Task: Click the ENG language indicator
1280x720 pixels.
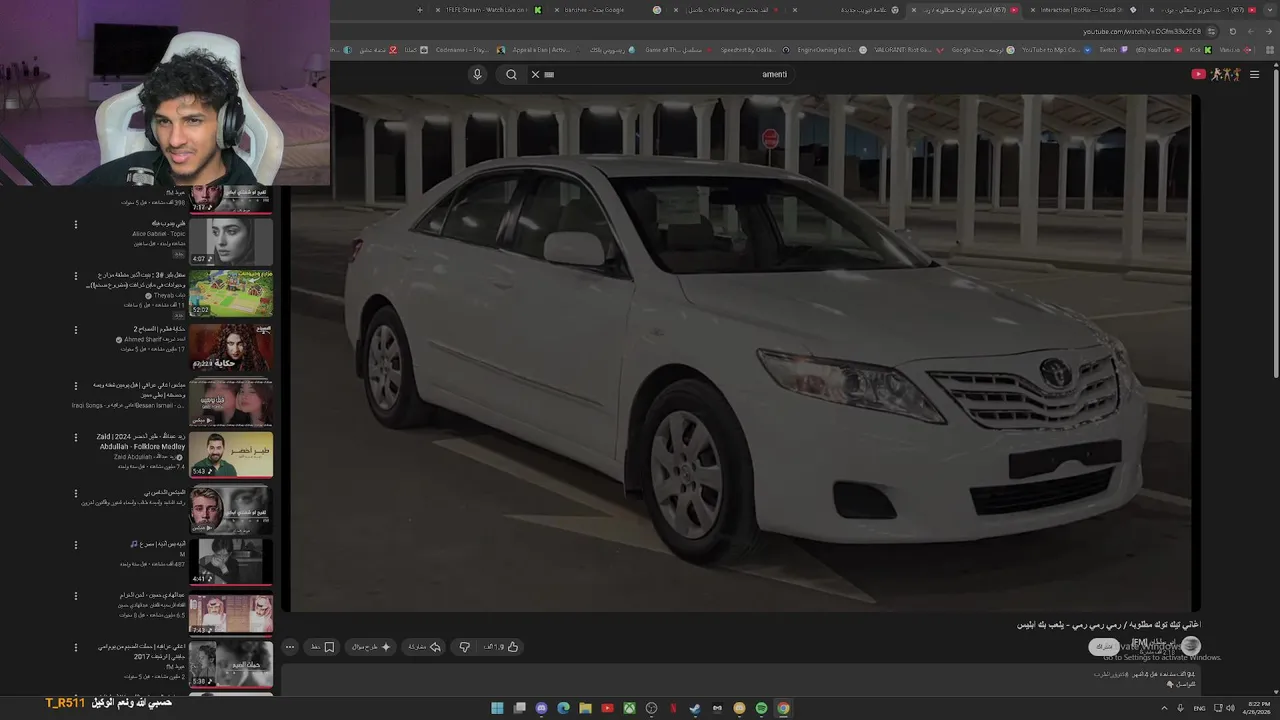Action: 1199,708
